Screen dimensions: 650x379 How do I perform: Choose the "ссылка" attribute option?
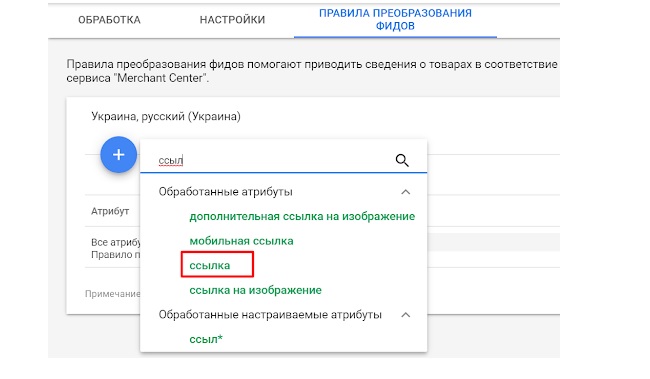coord(210,265)
